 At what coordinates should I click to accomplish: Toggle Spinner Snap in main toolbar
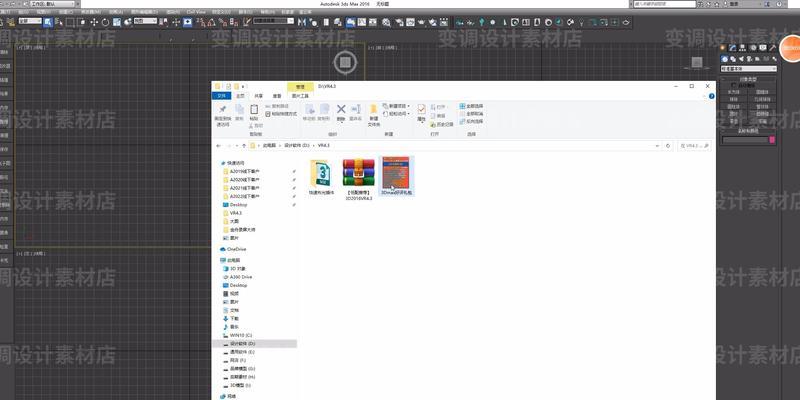tap(234, 22)
